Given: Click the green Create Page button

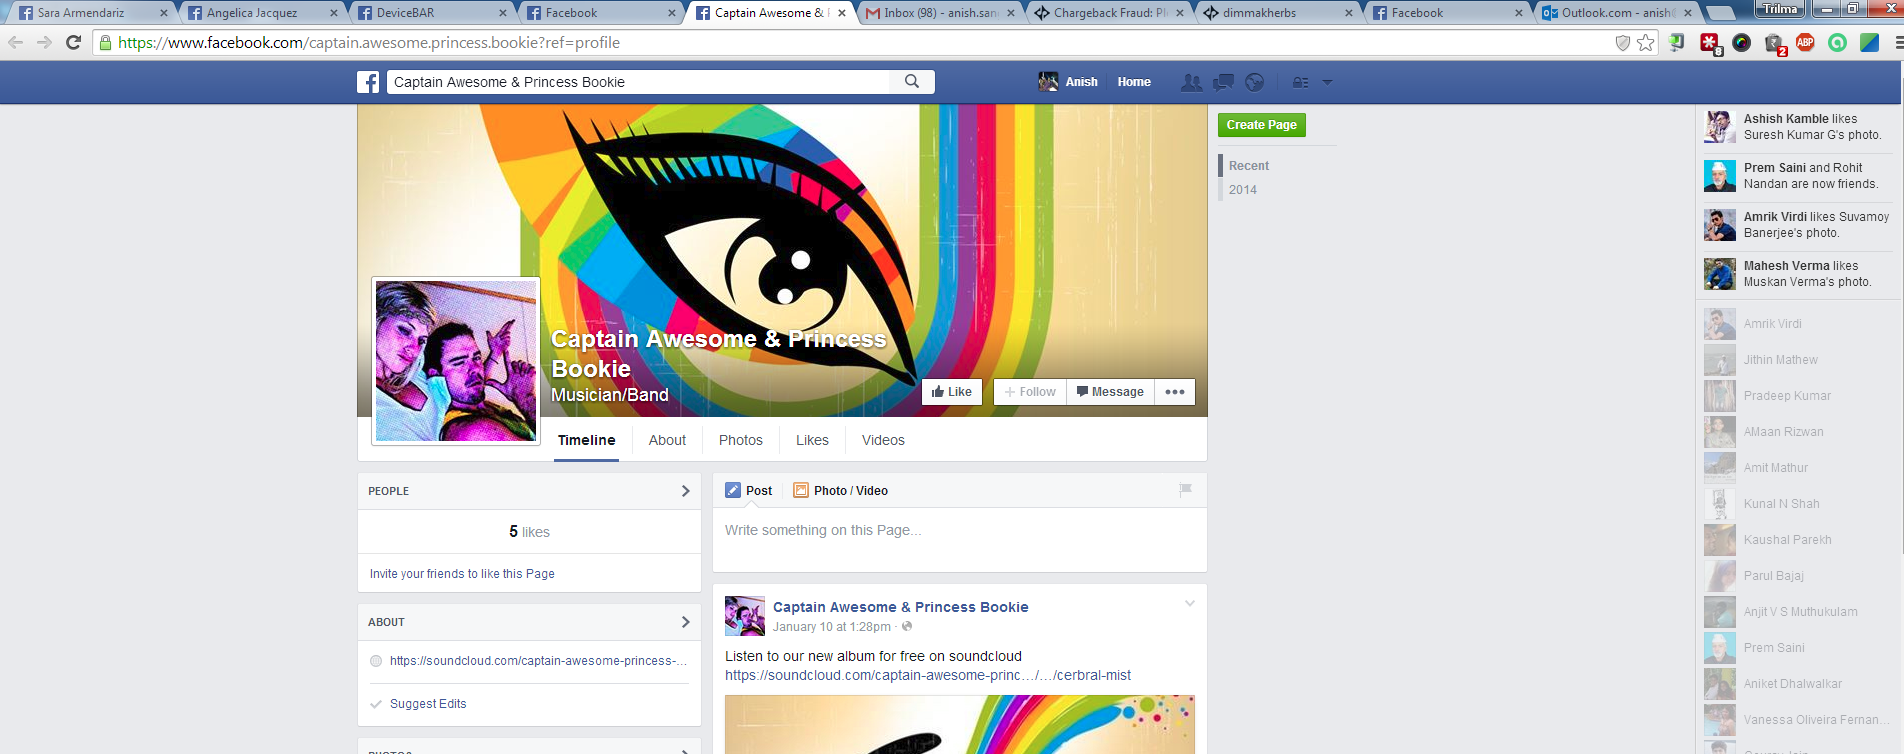Looking at the screenshot, I should pos(1262,125).
